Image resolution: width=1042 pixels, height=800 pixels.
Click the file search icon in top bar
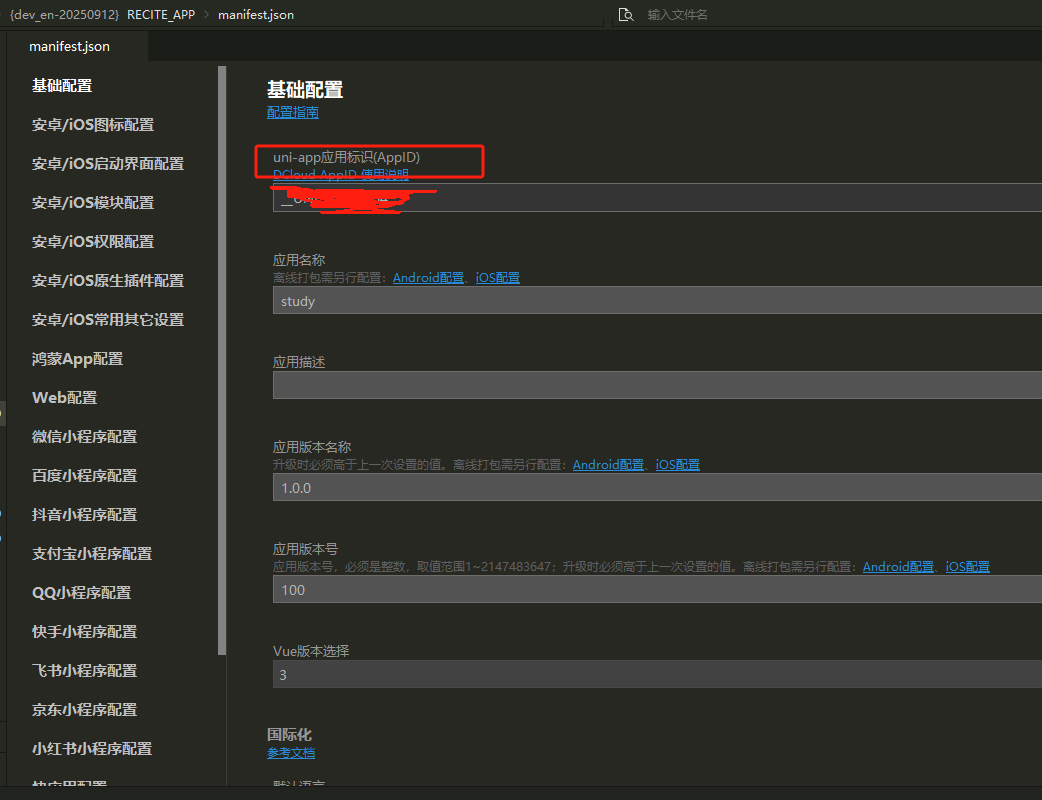pos(625,15)
